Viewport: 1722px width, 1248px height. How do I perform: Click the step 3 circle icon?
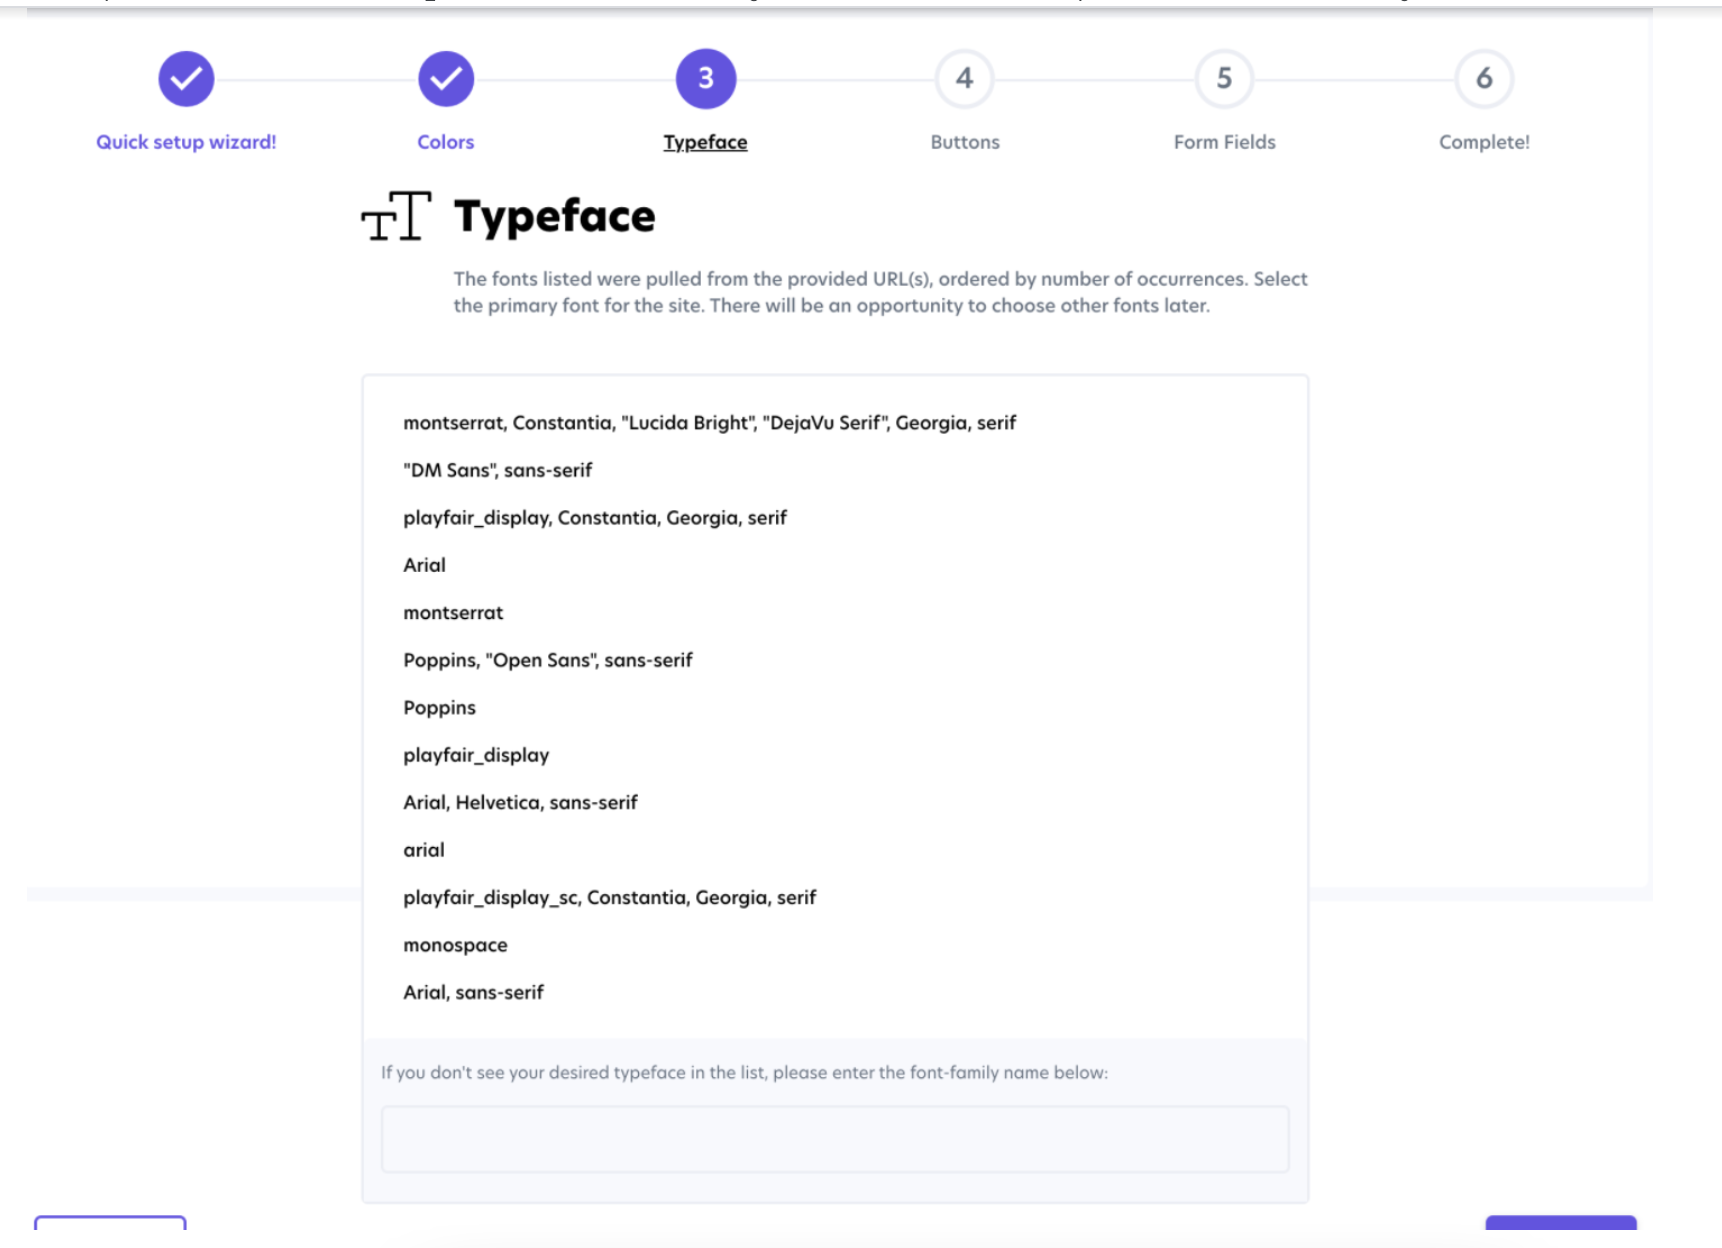click(706, 79)
